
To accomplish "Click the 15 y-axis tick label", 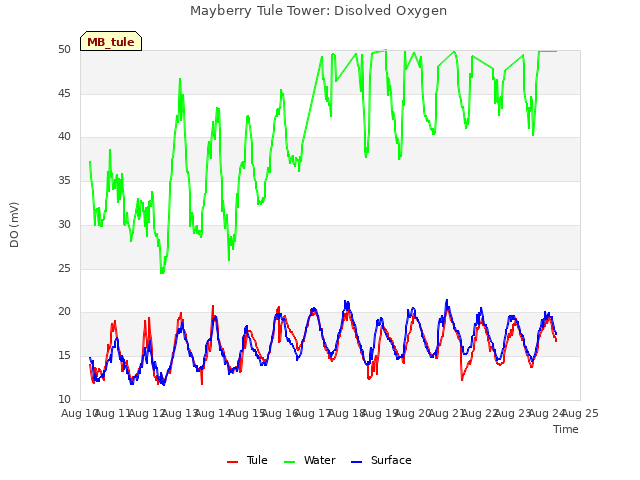I will click(64, 356).
